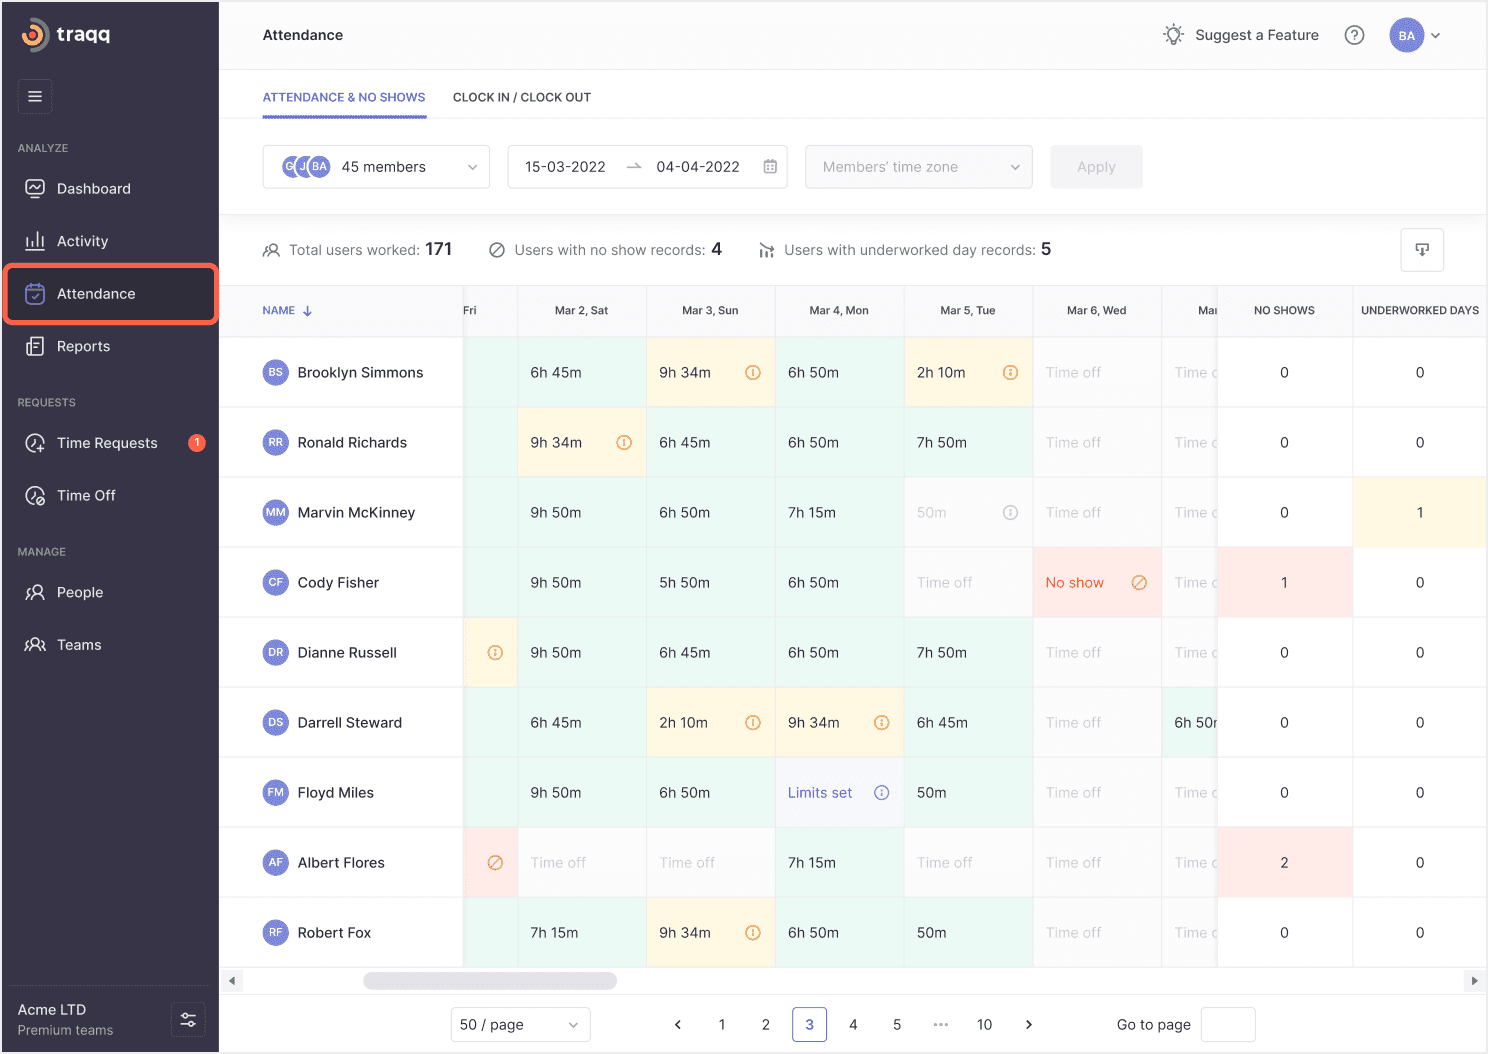This screenshot has width=1488, height=1054.
Task: Go to page 1
Action: coord(722,1025)
